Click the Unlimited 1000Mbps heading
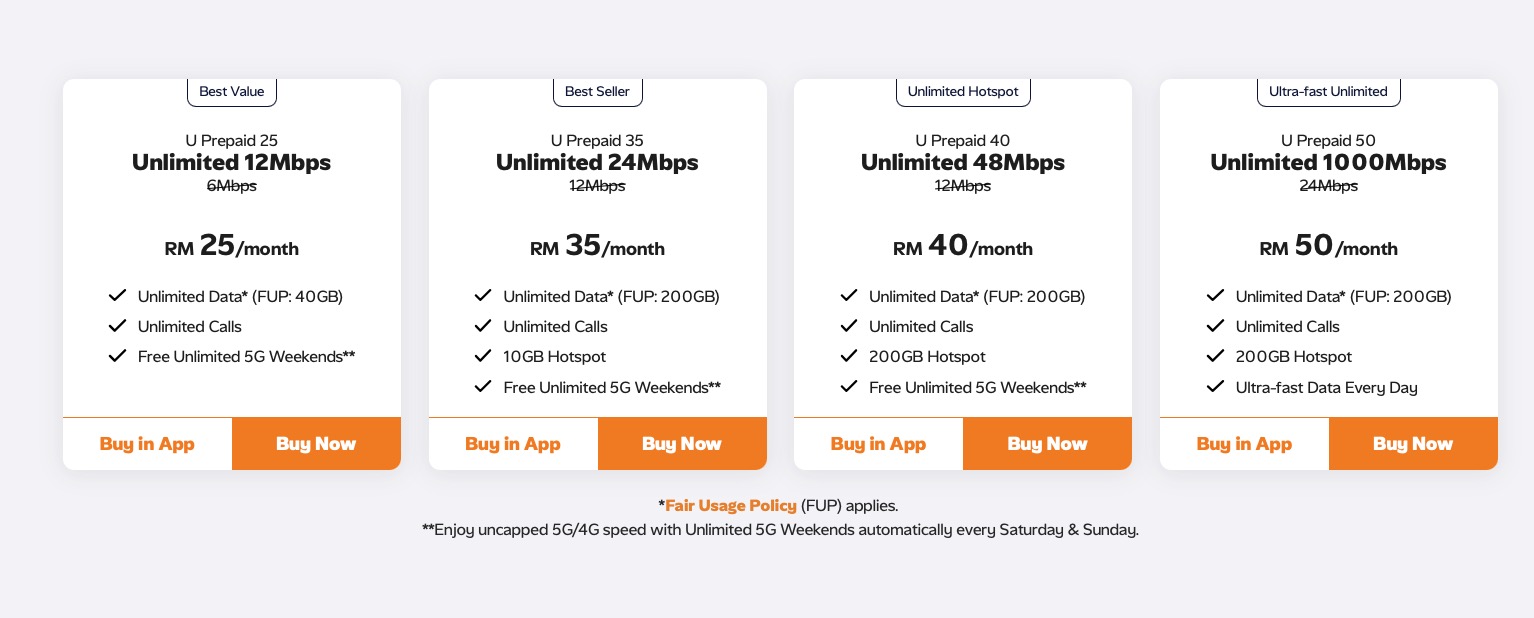1534x618 pixels. click(1329, 162)
